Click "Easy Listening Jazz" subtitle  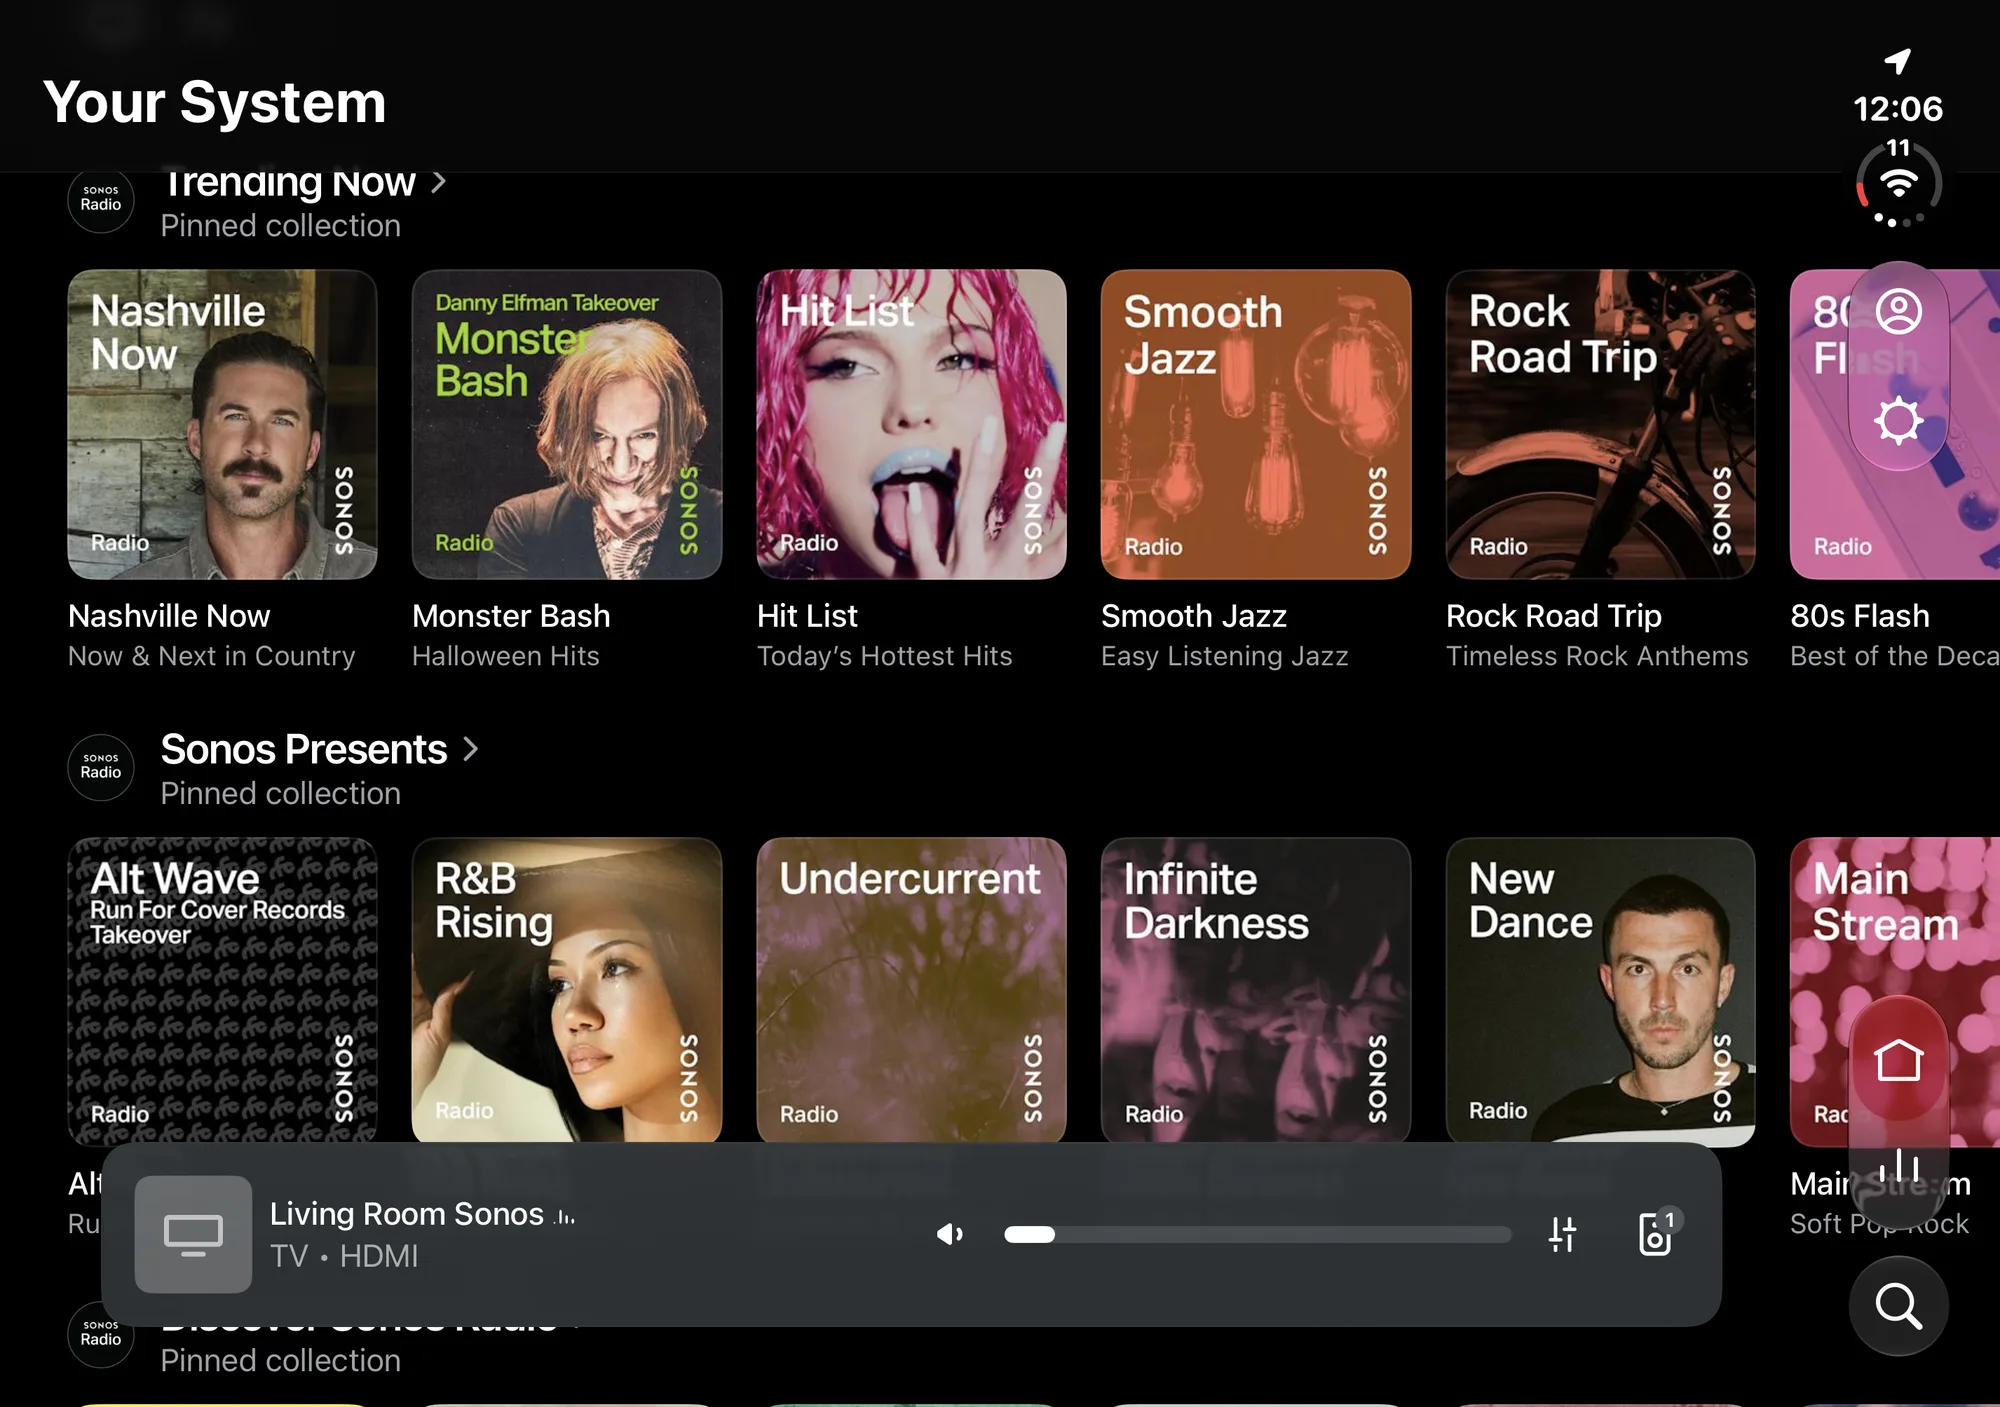[1224, 656]
